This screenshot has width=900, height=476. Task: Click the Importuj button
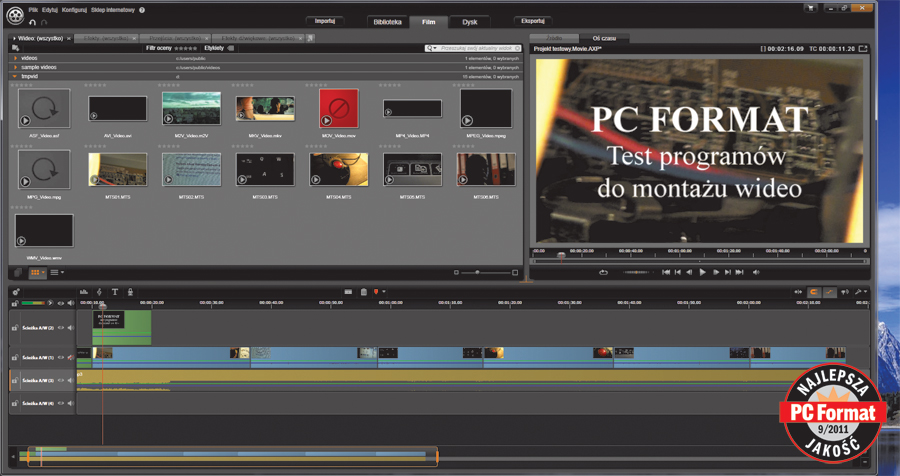(324, 20)
